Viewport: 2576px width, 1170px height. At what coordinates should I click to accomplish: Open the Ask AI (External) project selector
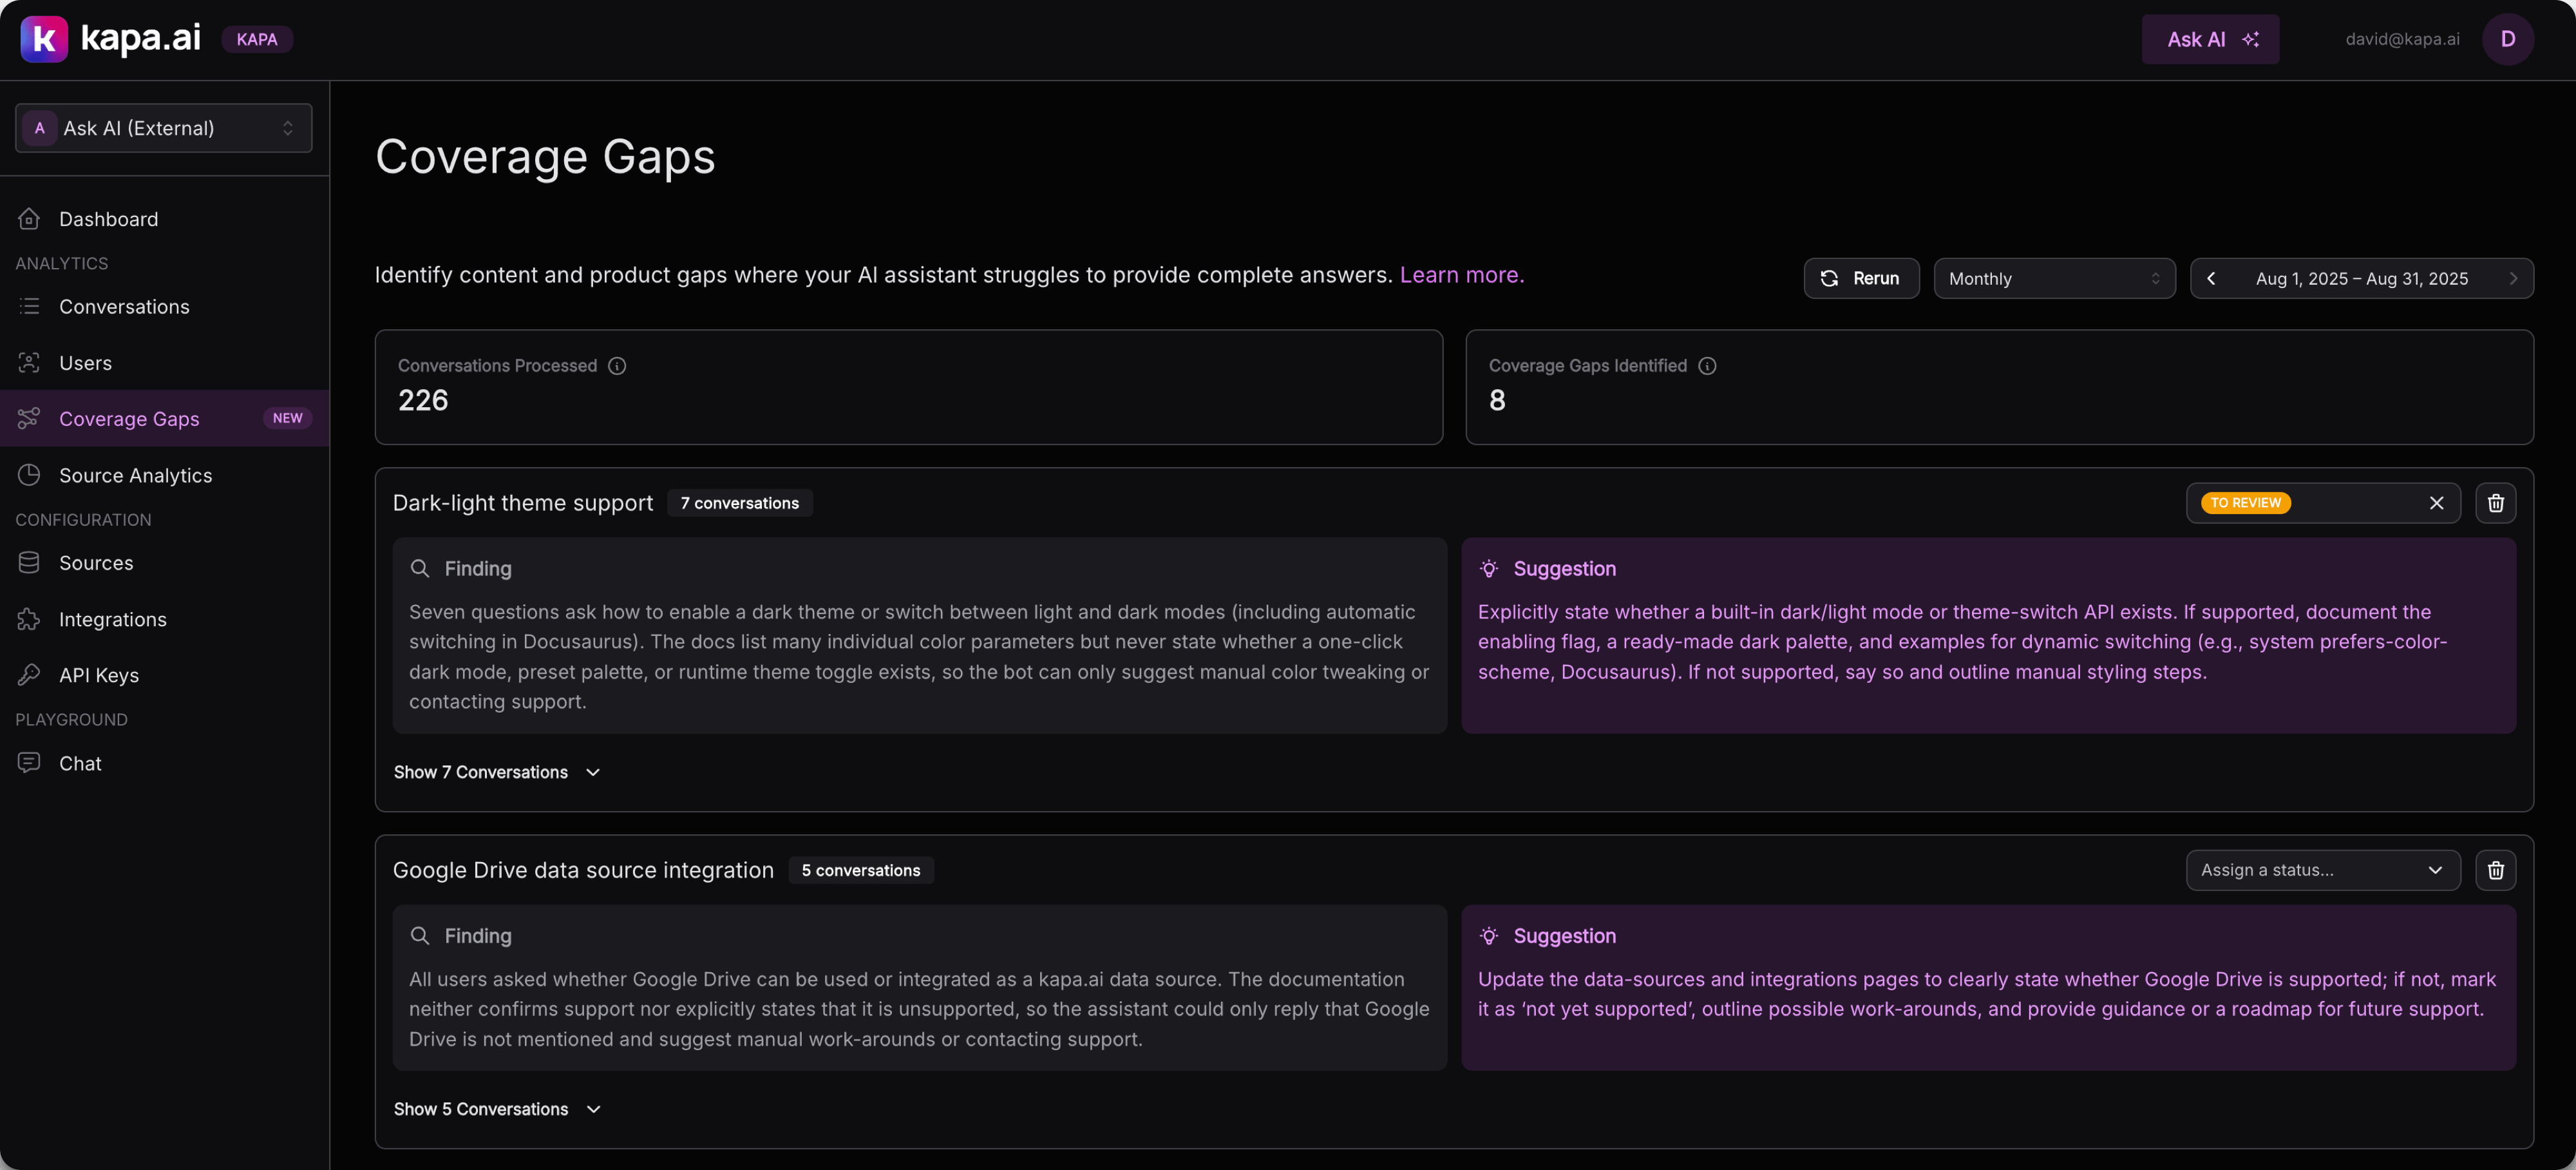(164, 128)
